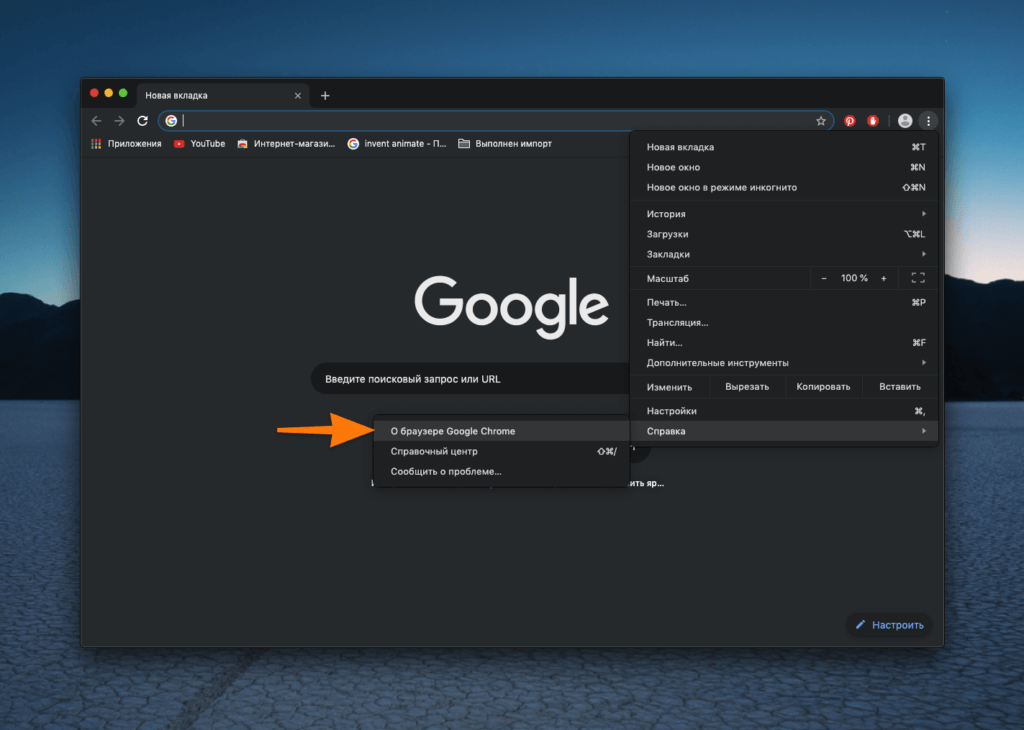The height and width of the screenshot is (730, 1024).
Task: Expand the История submenu
Action: pyautogui.click(x=784, y=214)
